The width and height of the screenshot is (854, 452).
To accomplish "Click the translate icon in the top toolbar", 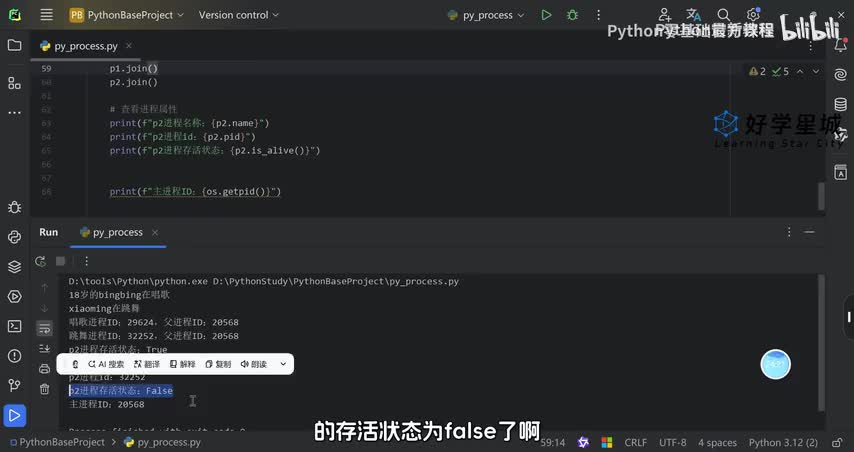I will pos(693,15).
